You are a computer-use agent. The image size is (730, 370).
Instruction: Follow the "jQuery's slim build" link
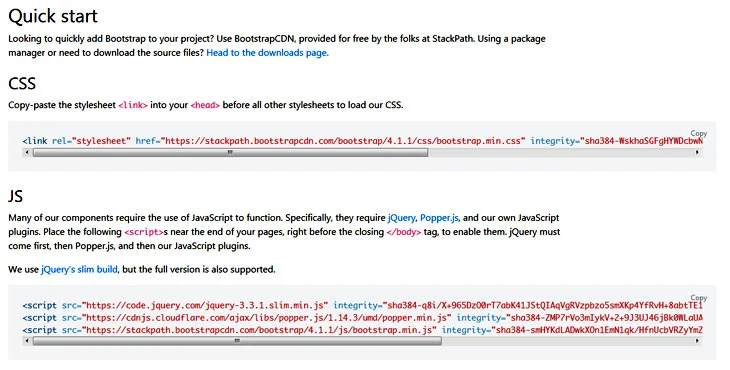79,269
